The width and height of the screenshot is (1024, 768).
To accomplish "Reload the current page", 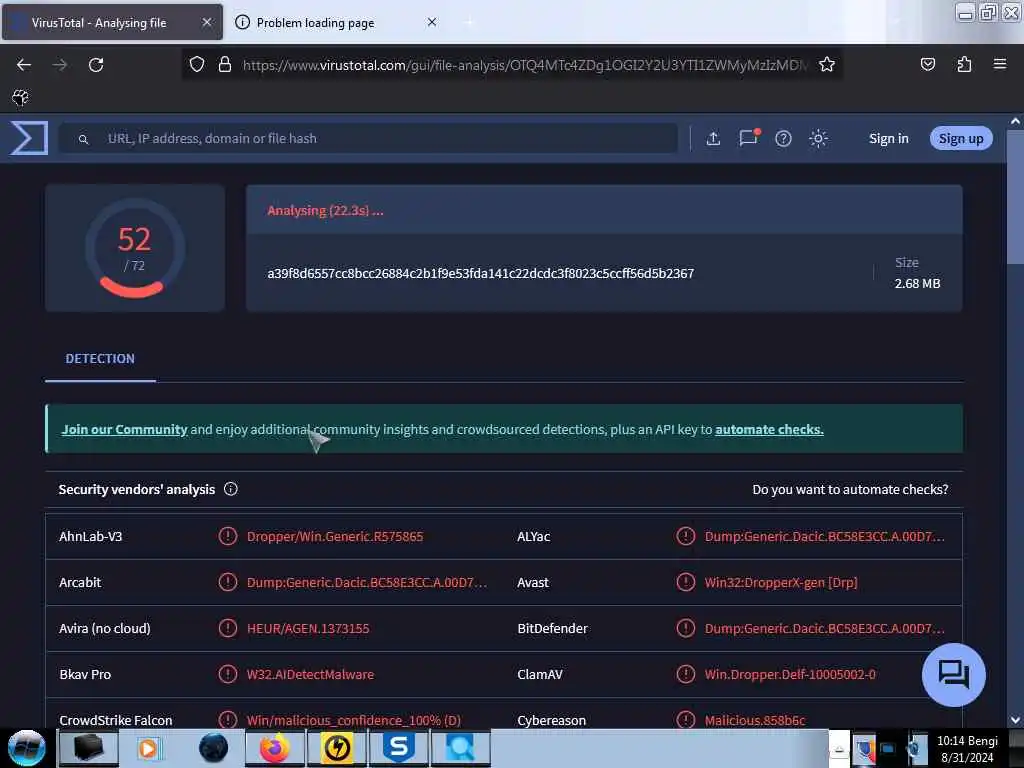I will (x=96, y=65).
